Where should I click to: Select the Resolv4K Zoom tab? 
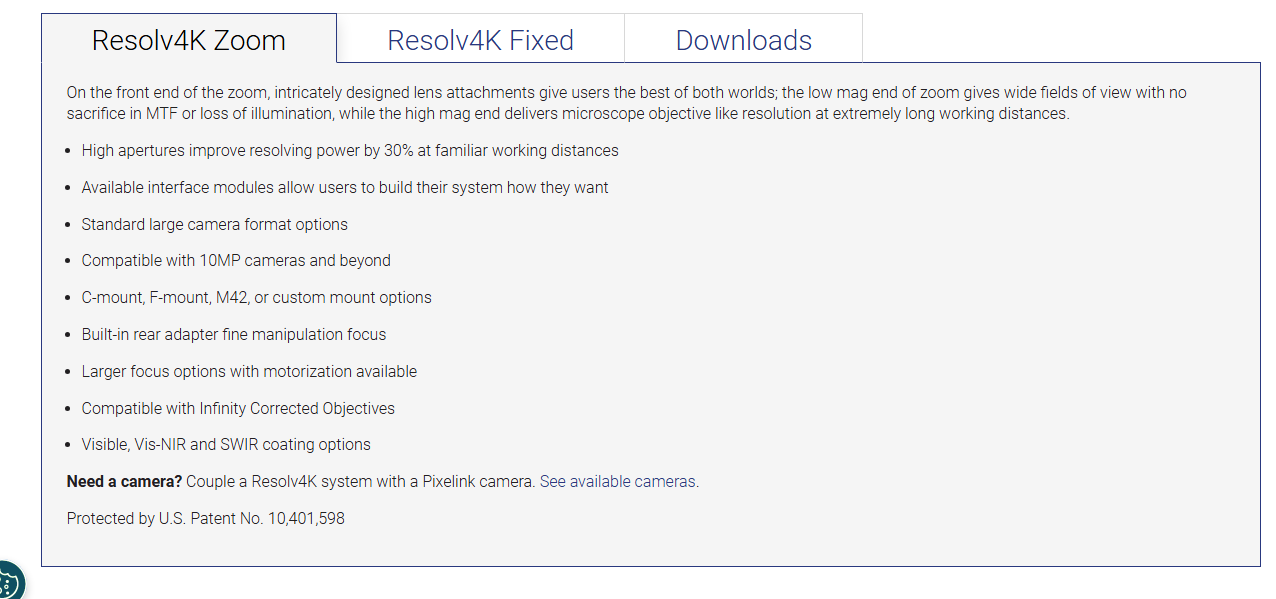189,40
